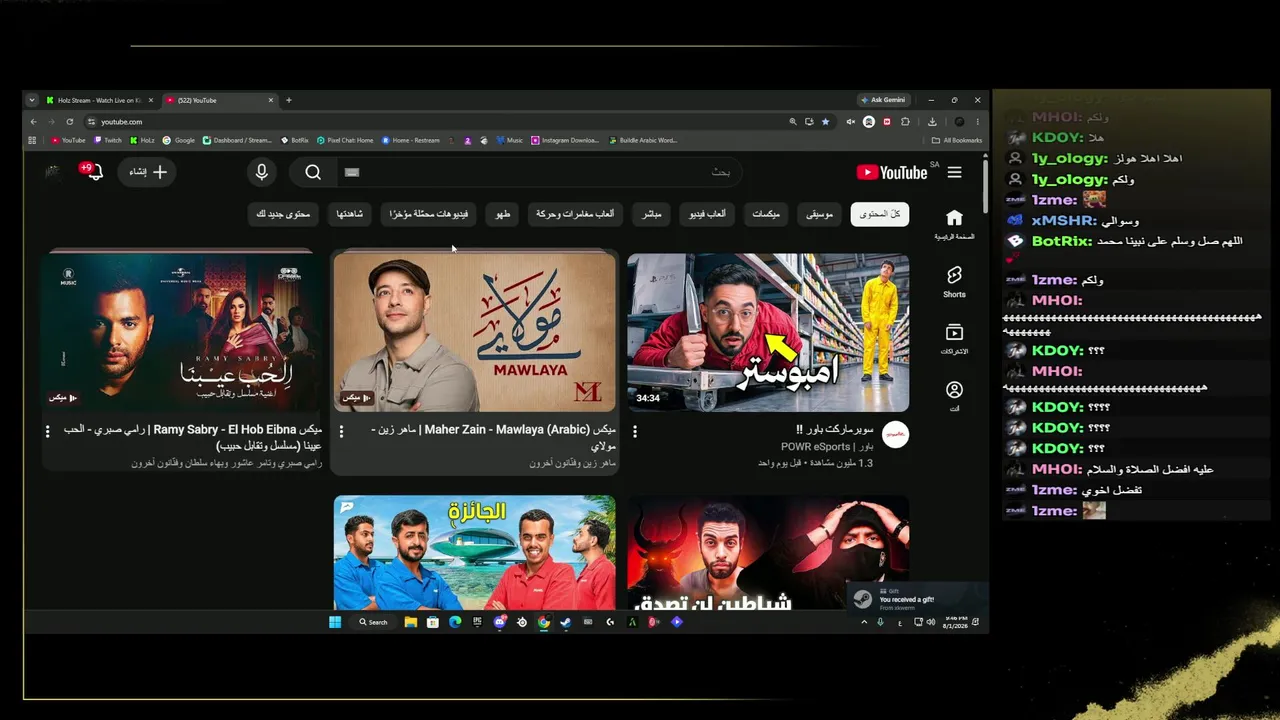The image size is (1280, 720).
Task: Open a new Chrome tab
Action: (x=289, y=100)
